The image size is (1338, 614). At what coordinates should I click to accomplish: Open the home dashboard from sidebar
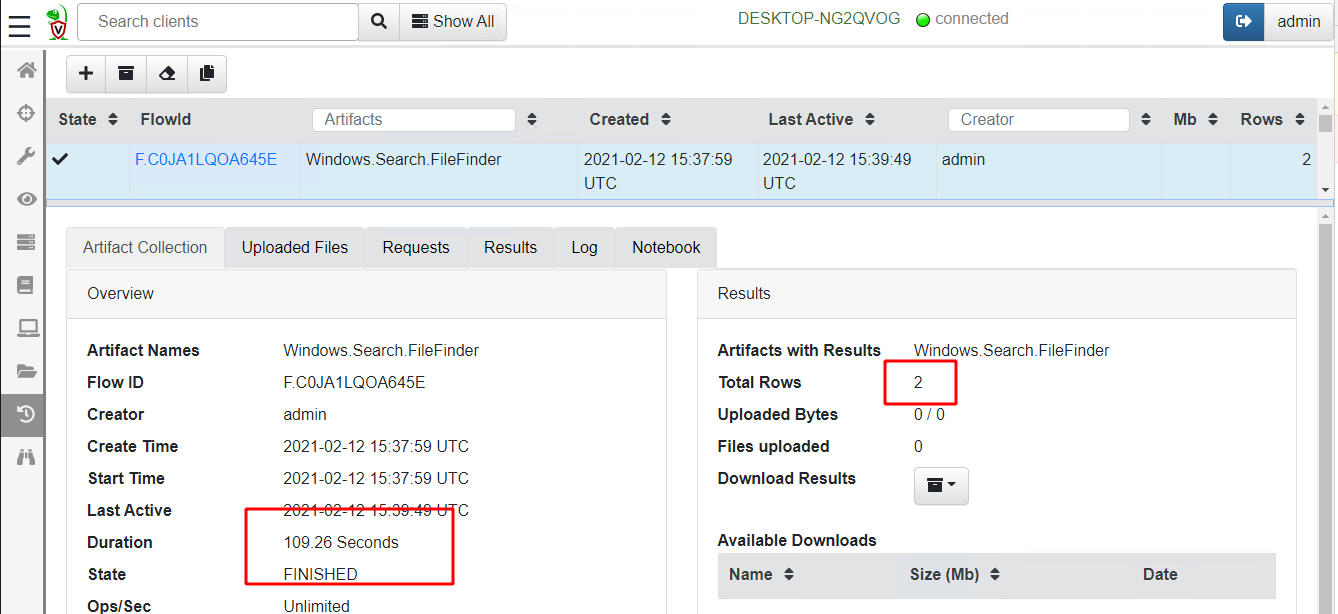(x=26, y=70)
